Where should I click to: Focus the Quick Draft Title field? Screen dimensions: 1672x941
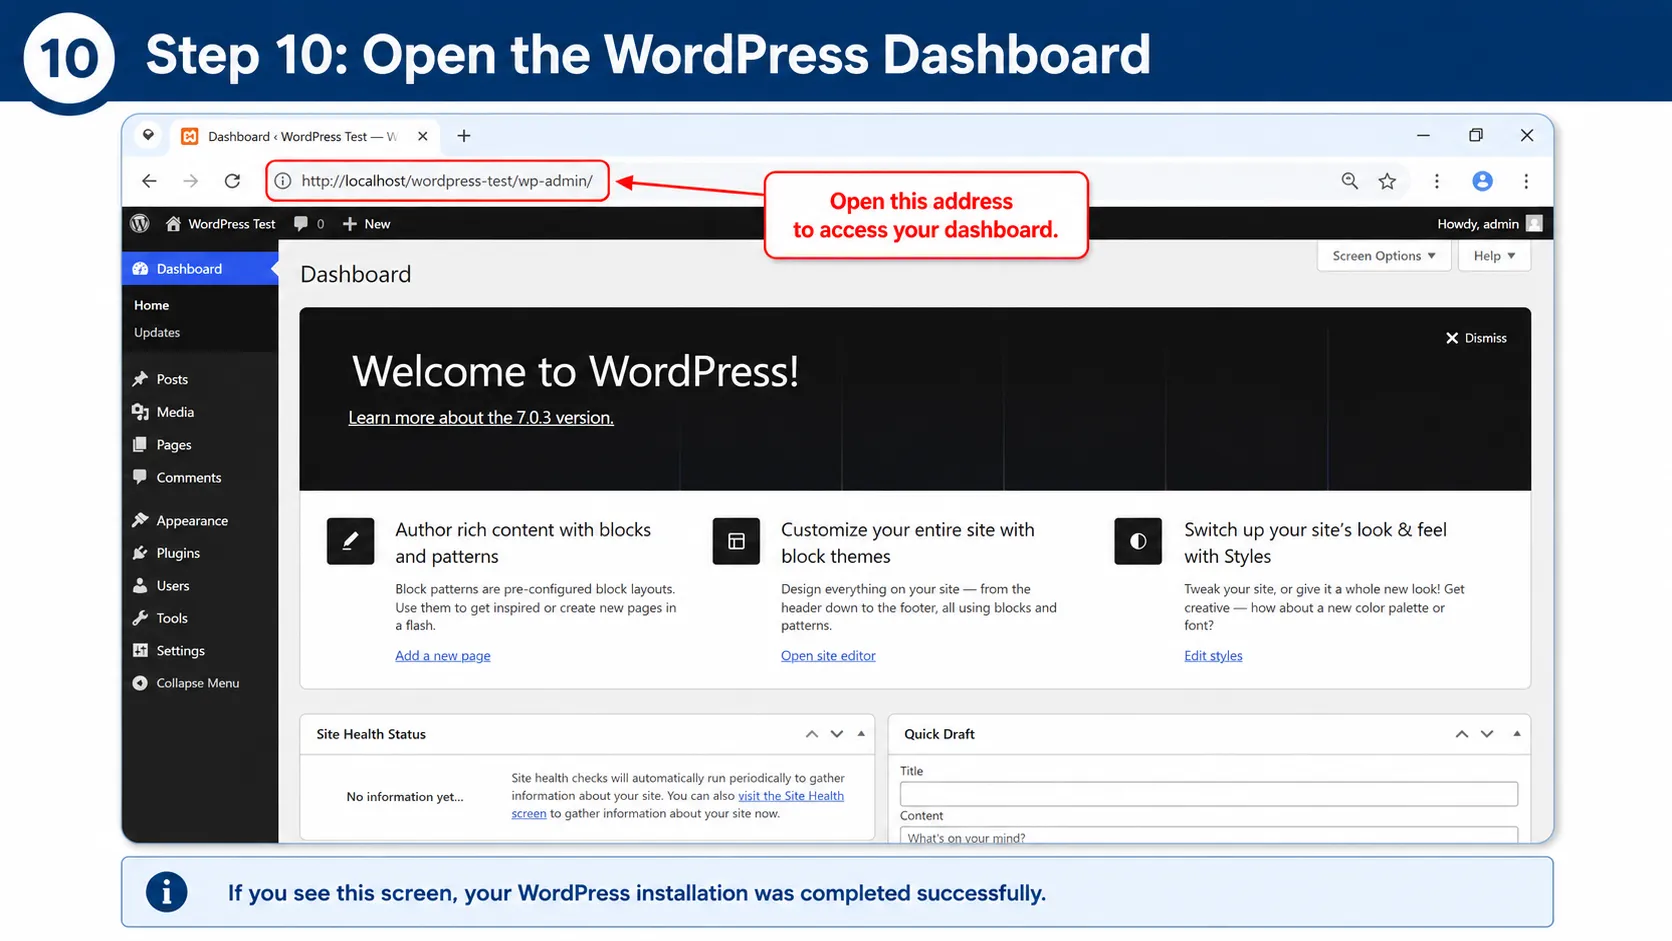pyautogui.click(x=1209, y=794)
